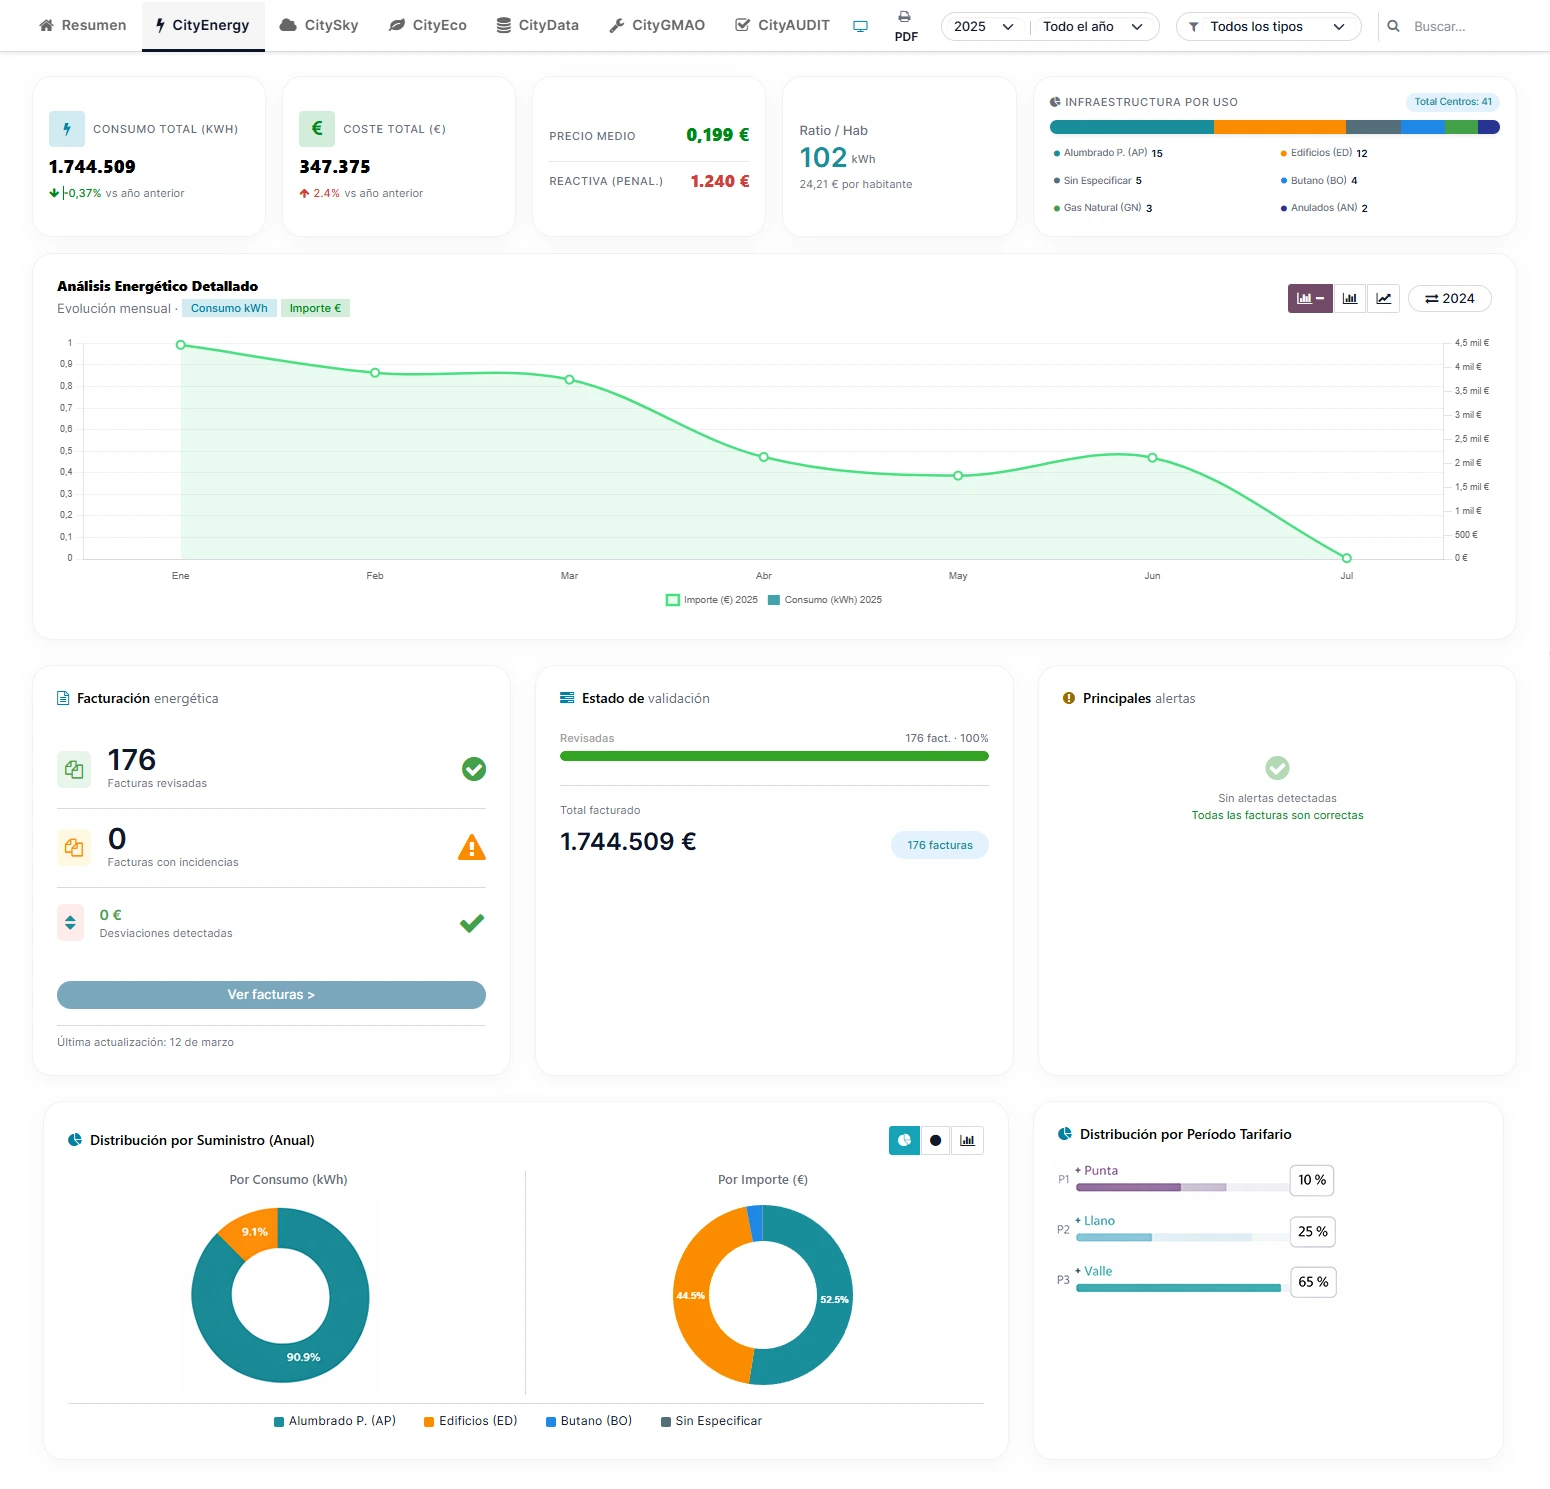1550x1489 pixels.
Task: Switch to the CitySky tab
Action: tap(319, 25)
